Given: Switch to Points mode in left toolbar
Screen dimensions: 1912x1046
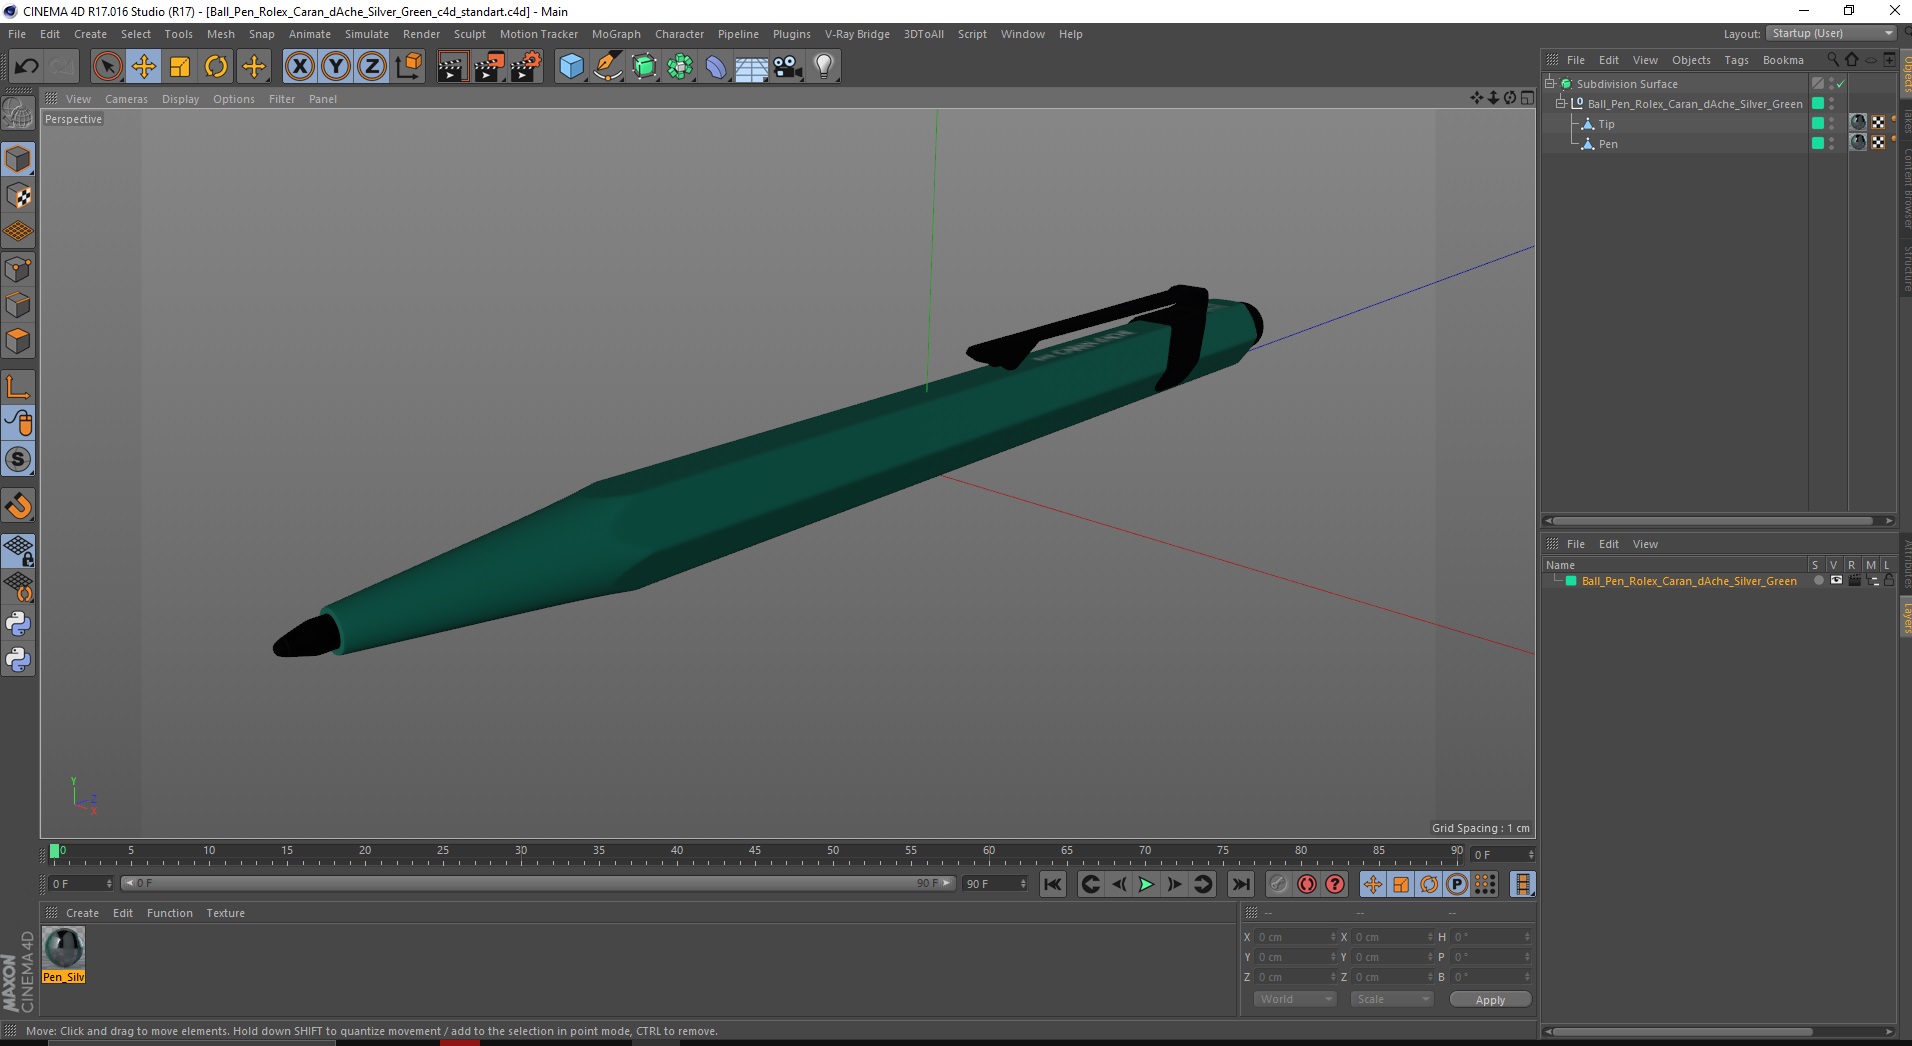Looking at the screenshot, I should click(x=18, y=269).
